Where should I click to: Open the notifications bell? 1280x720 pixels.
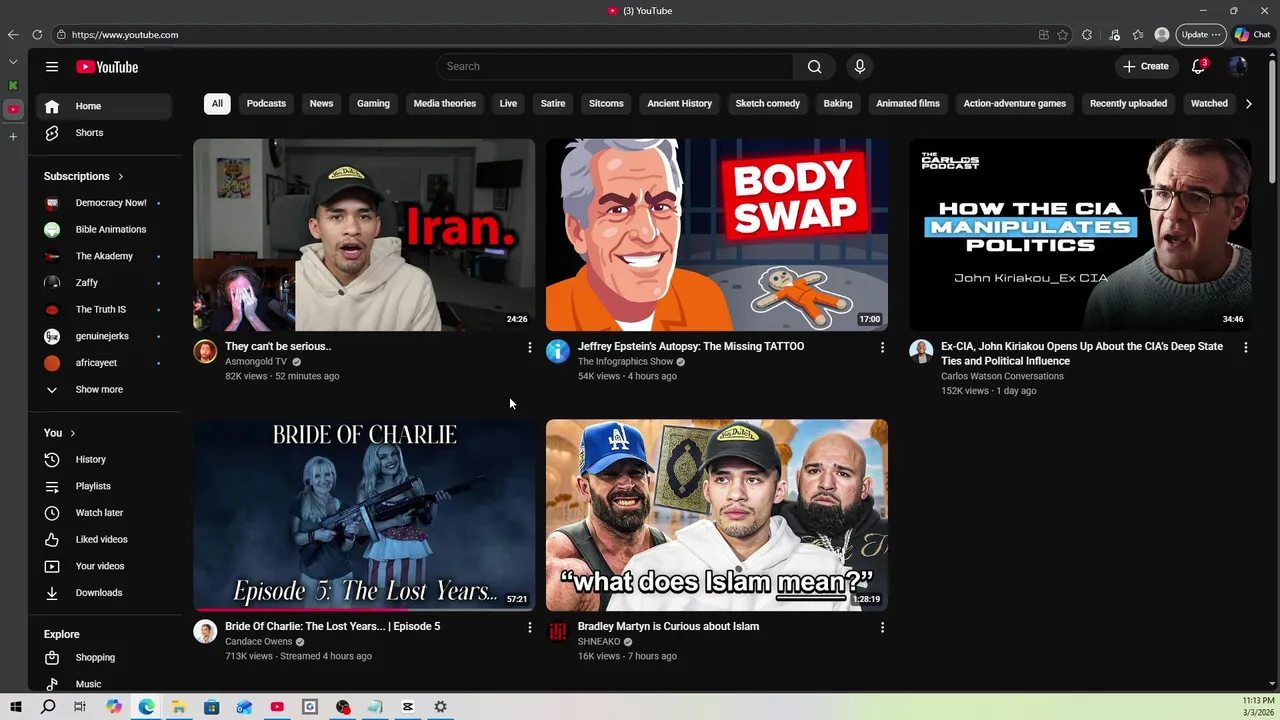1198,67
